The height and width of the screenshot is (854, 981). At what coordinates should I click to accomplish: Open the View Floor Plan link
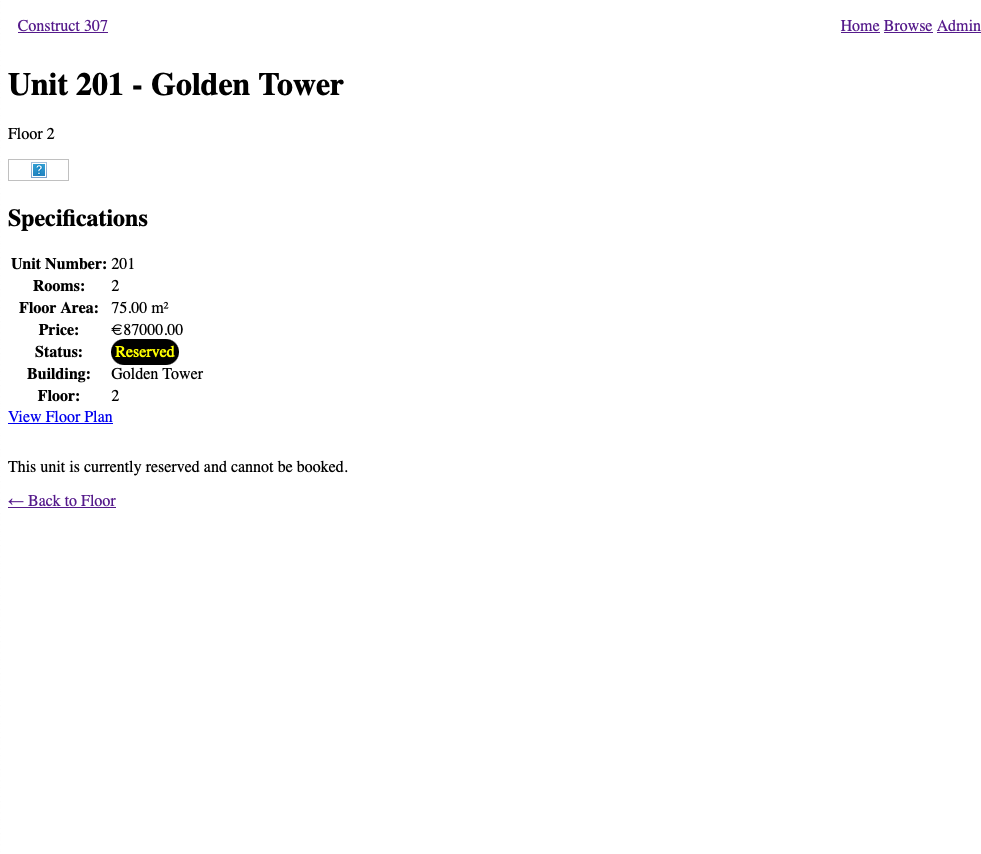pos(60,417)
